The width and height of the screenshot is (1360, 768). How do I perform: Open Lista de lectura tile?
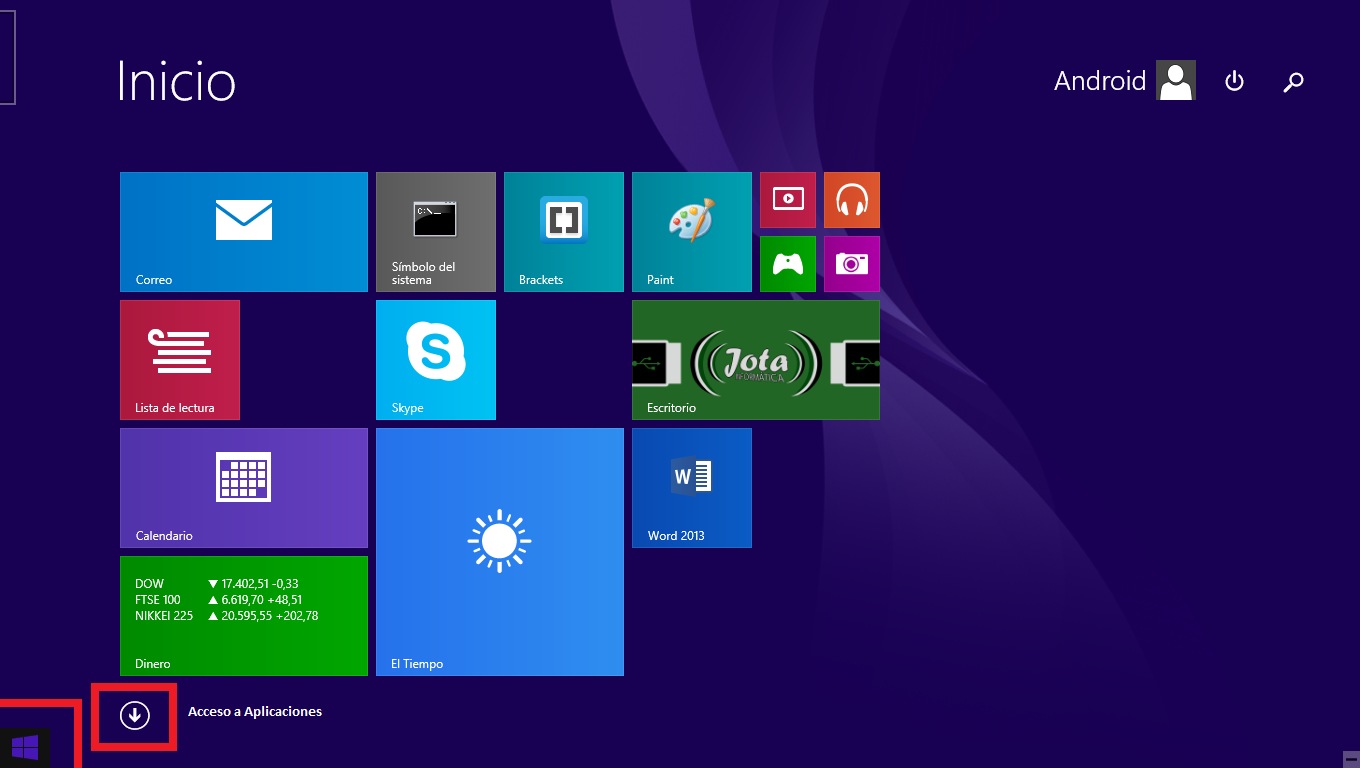coord(179,359)
